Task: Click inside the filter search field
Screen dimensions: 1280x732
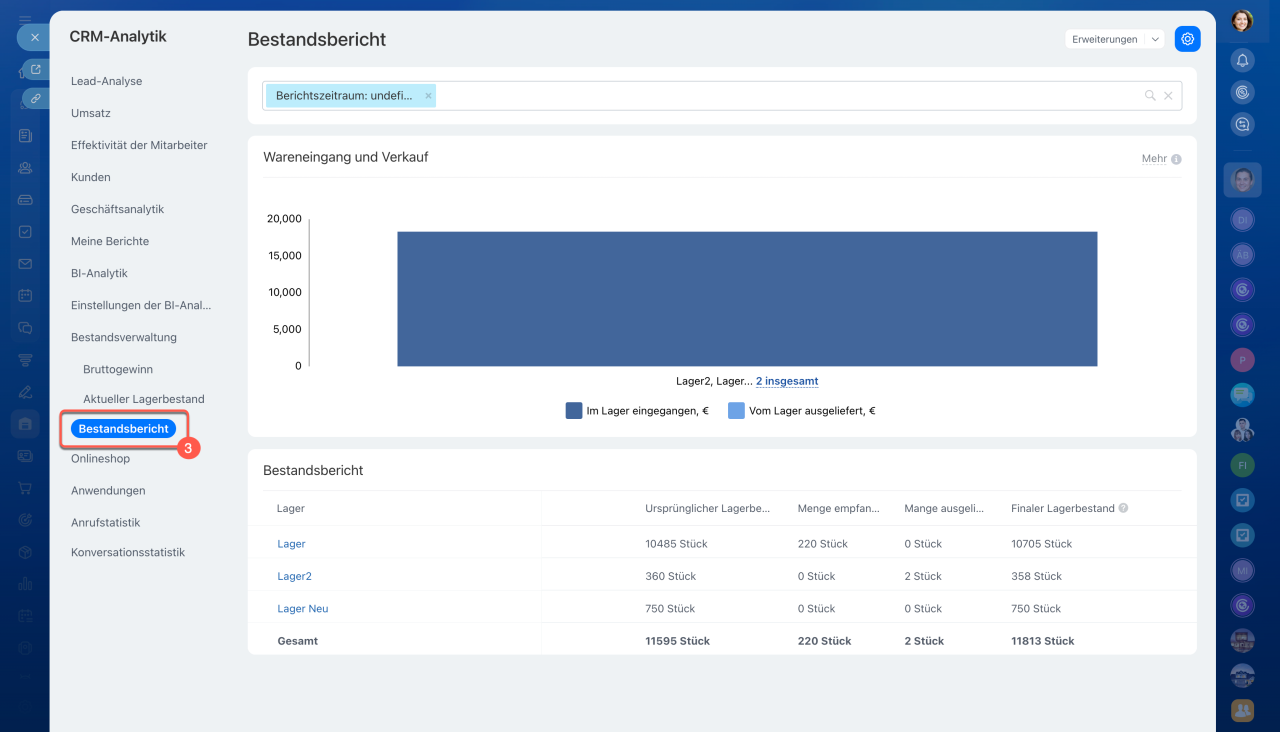Action: coord(780,96)
